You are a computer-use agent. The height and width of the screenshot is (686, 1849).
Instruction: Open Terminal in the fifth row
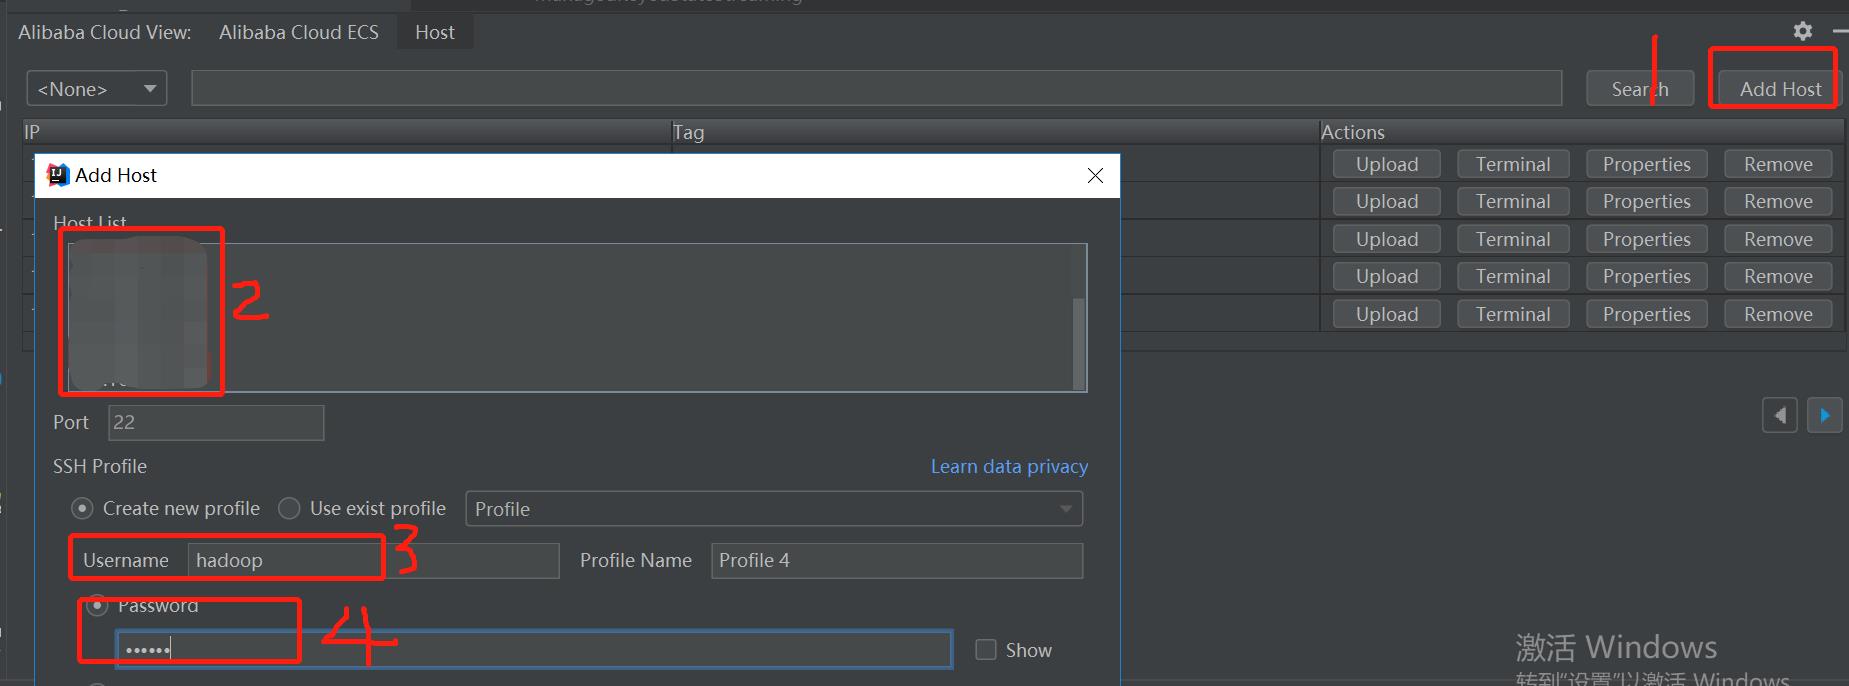[1513, 314]
